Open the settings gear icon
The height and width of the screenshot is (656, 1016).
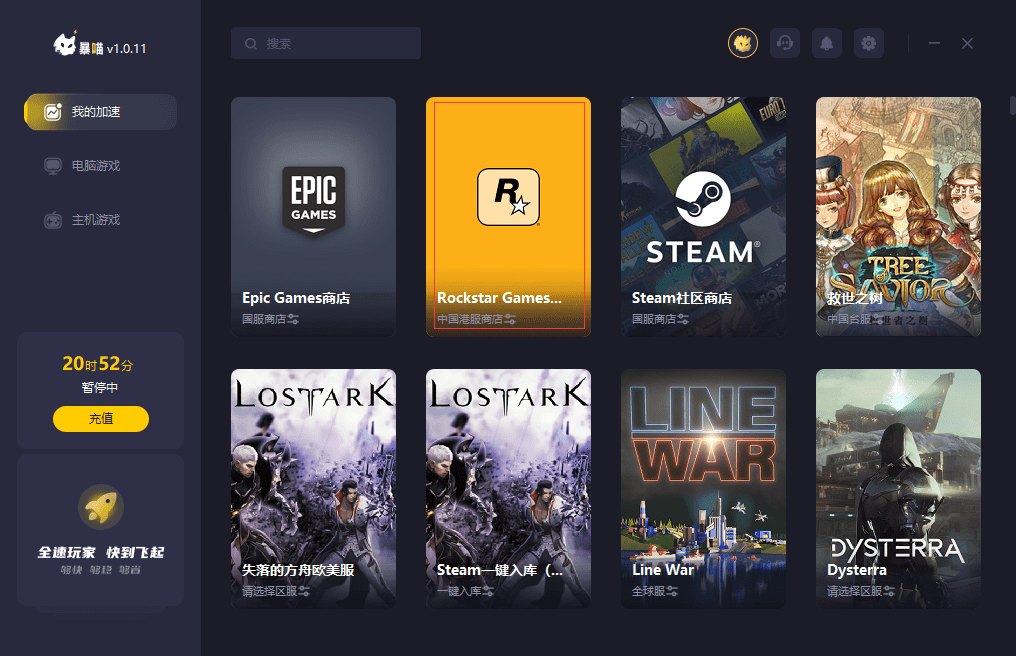pyautogui.click(x=869, y=43)
